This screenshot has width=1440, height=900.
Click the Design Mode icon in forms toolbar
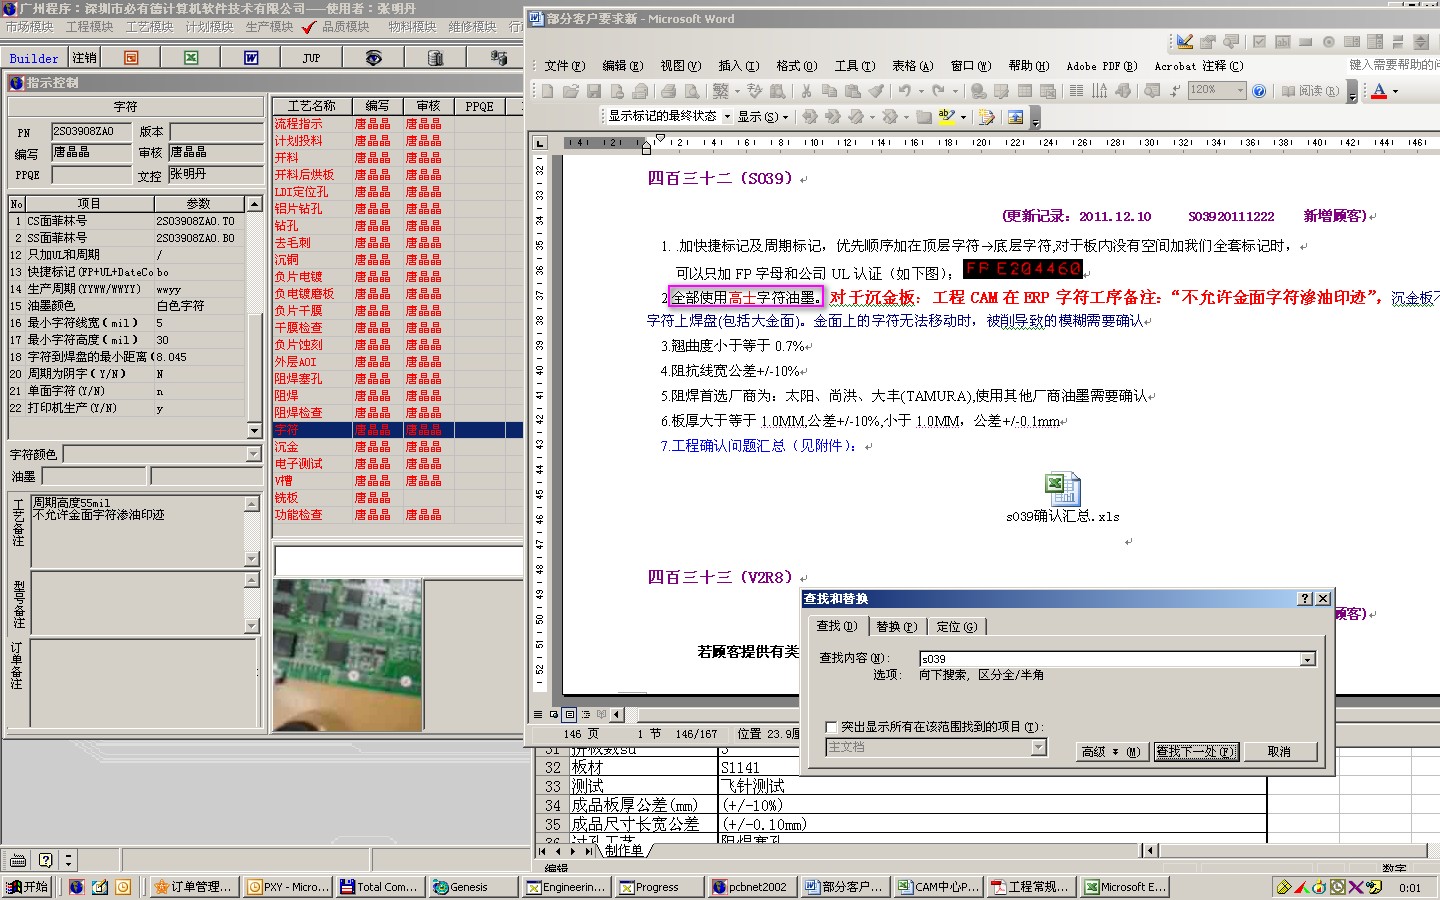[1185, 42]
